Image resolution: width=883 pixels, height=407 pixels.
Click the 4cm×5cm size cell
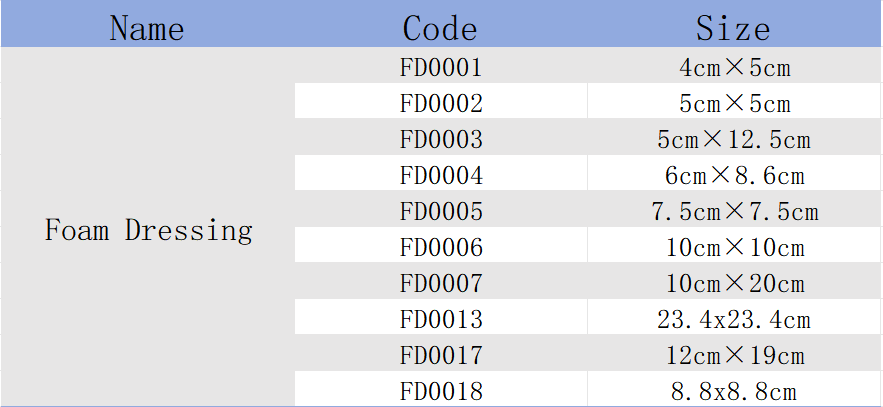coord(734,65)
